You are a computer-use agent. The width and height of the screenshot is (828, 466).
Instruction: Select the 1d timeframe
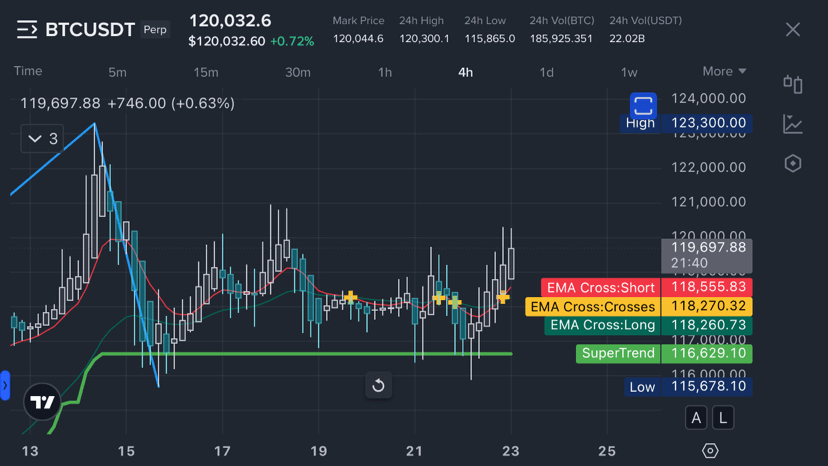coord(547,72)
